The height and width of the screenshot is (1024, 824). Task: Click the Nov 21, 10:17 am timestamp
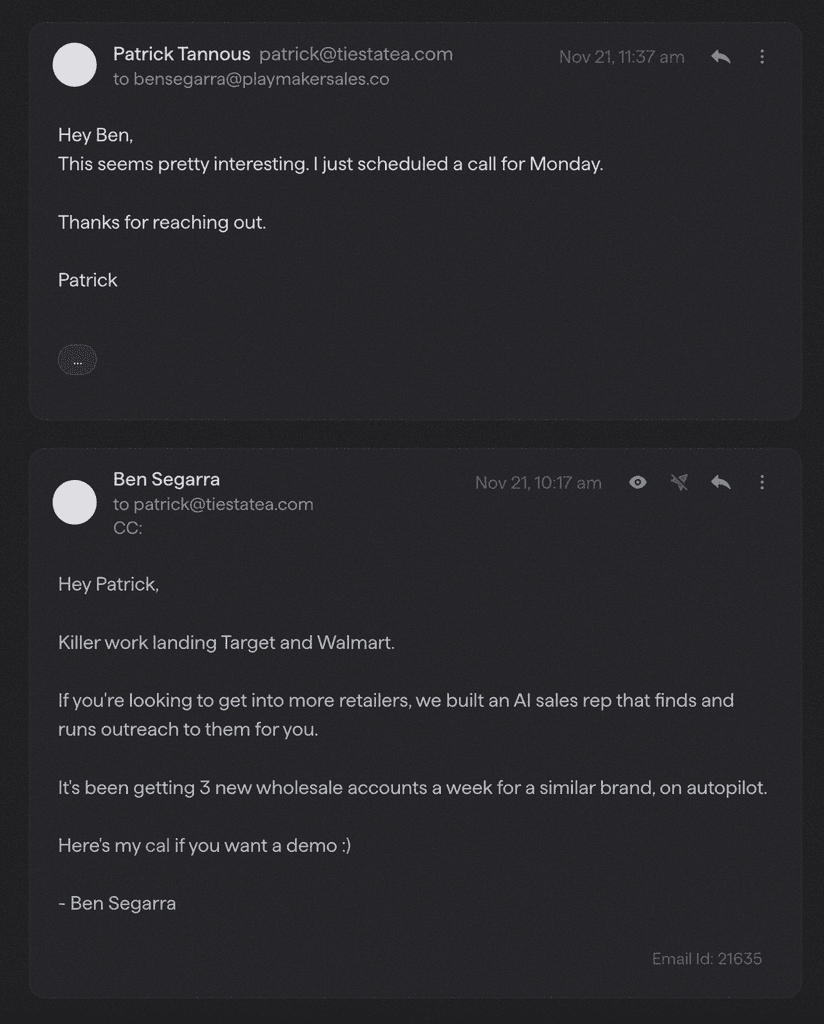(x=538, y=483)
